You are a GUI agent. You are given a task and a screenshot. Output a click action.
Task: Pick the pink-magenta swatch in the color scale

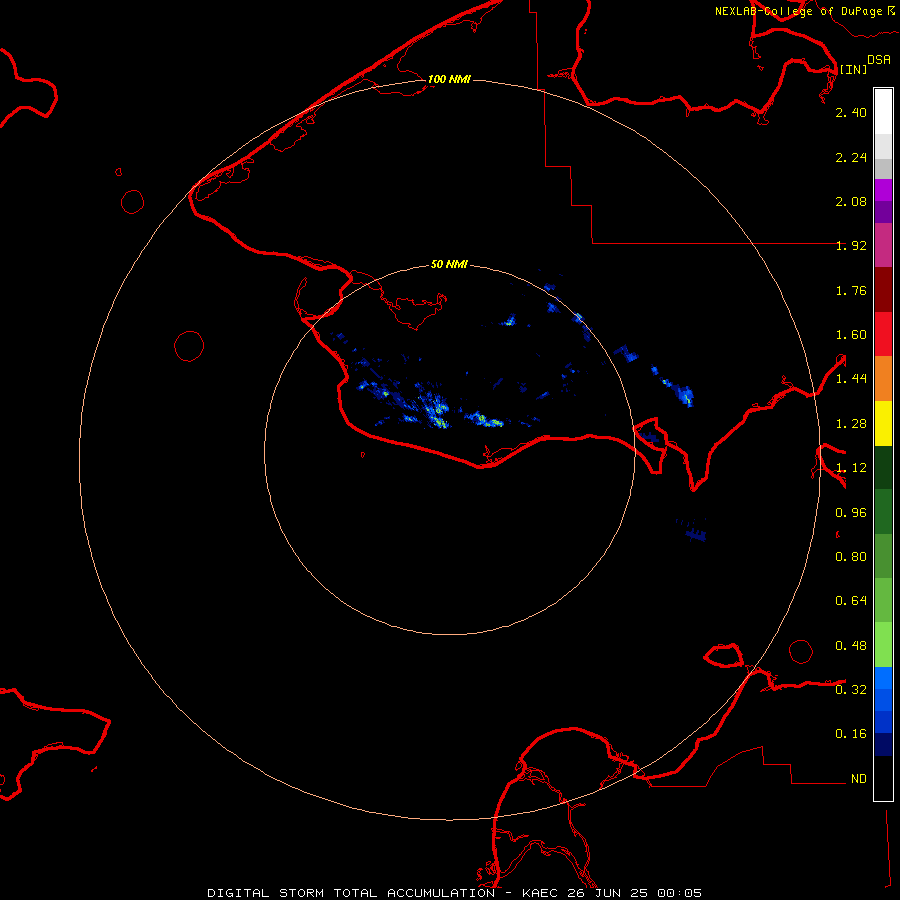(883, 245)
